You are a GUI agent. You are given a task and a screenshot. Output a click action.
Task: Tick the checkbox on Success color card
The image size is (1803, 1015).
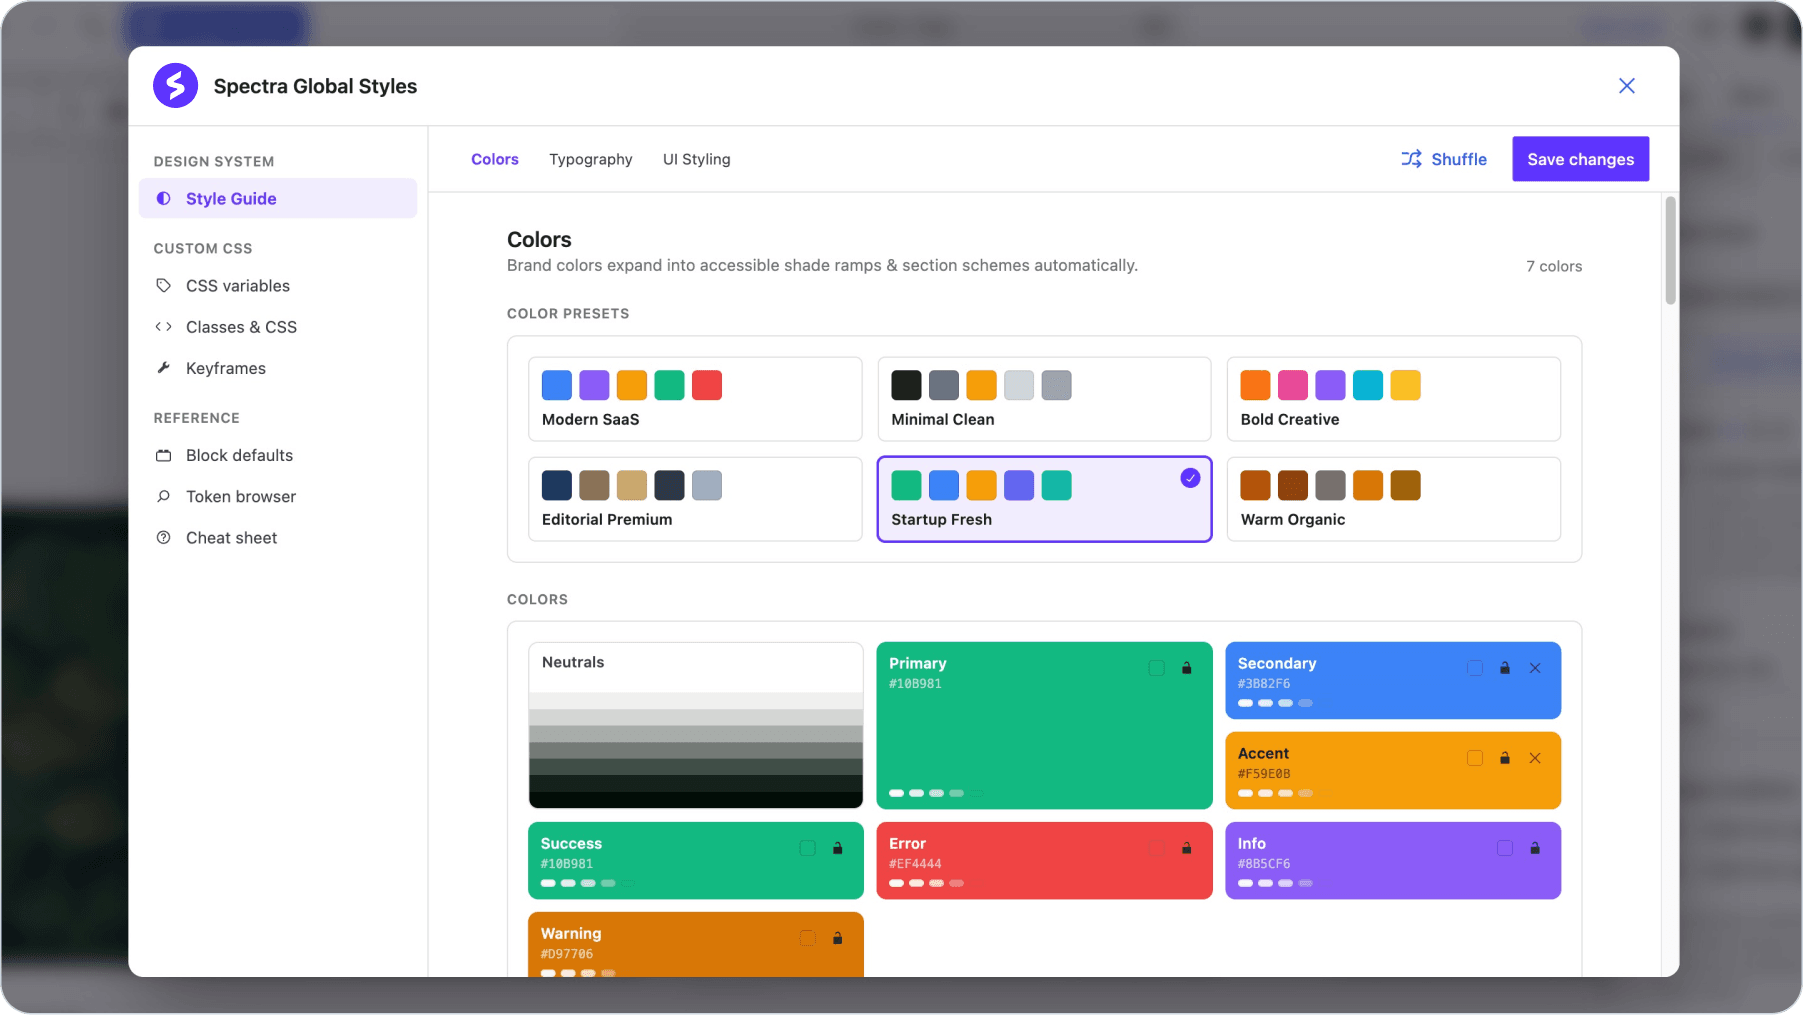coord(808,848)
